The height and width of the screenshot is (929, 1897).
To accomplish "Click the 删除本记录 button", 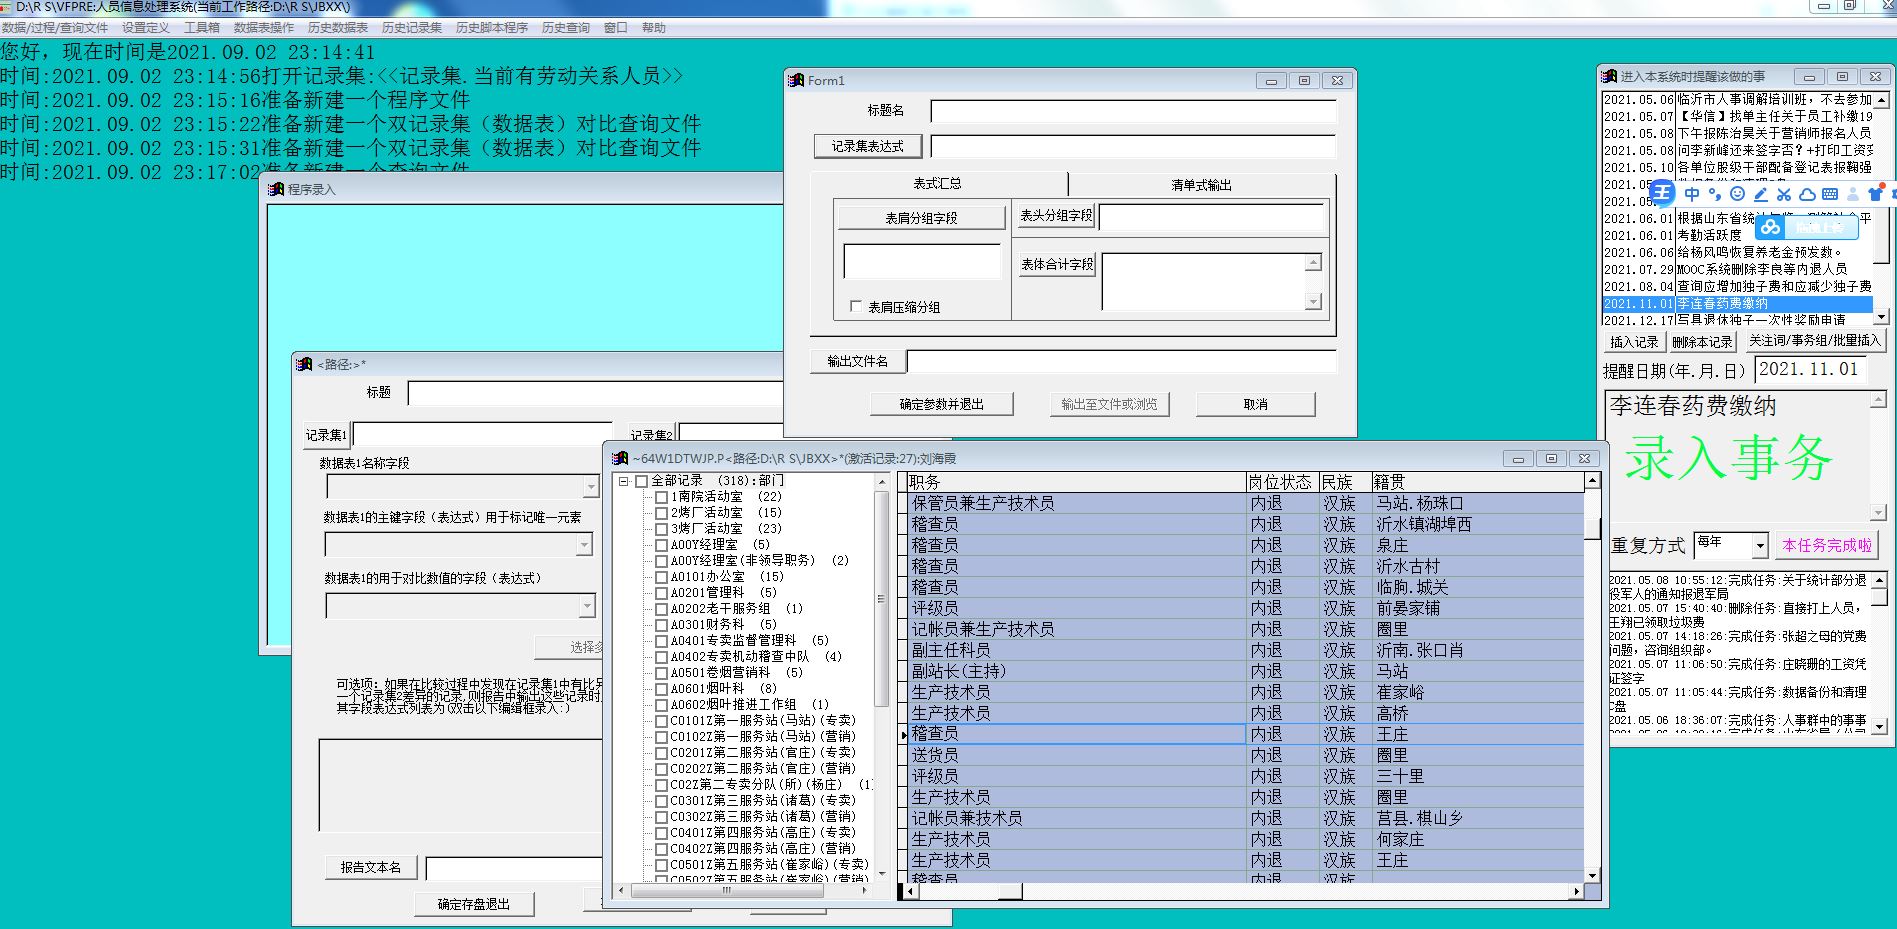I will (1702, 342).
